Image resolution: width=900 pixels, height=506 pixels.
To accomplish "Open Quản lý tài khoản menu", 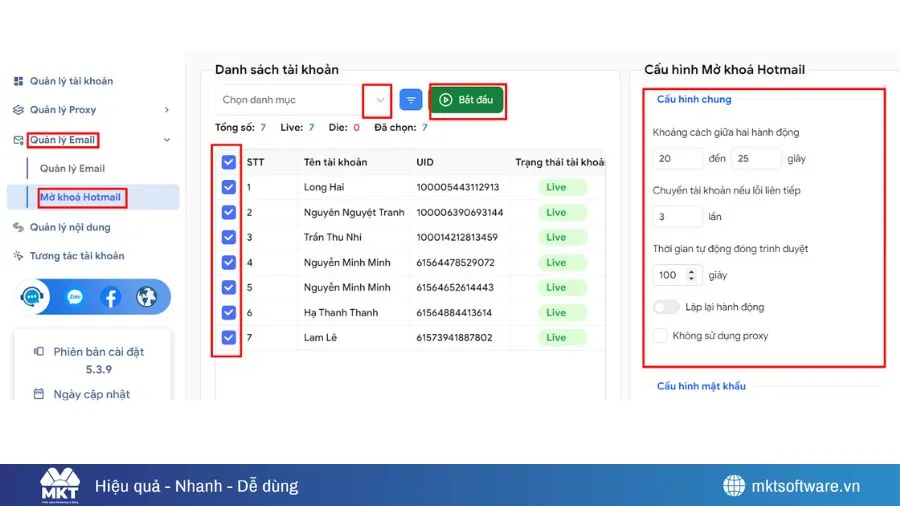I will (x=71, y=81).
